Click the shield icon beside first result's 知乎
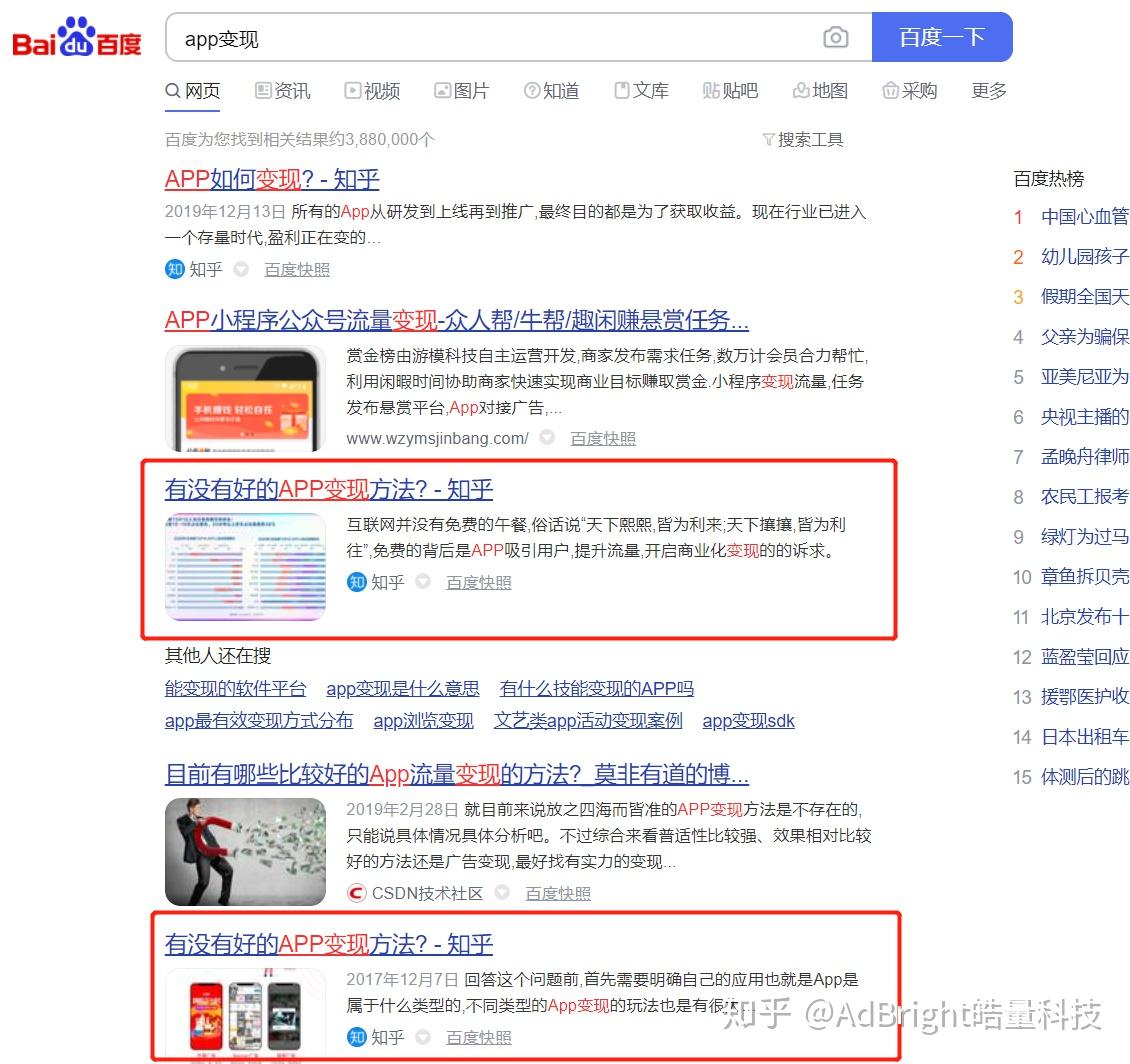This screenshot has width=1130, height=1064. pyautogui.click(x=241, y=269)
